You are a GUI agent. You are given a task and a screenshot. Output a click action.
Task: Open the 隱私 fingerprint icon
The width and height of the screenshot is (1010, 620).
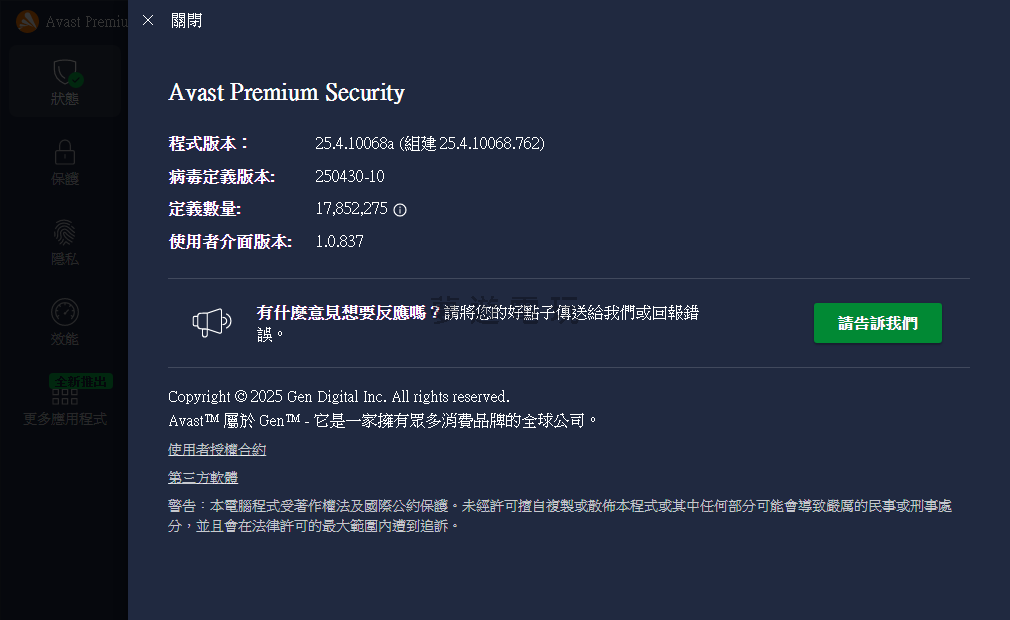pyautogui.click(x=65, y=232)
